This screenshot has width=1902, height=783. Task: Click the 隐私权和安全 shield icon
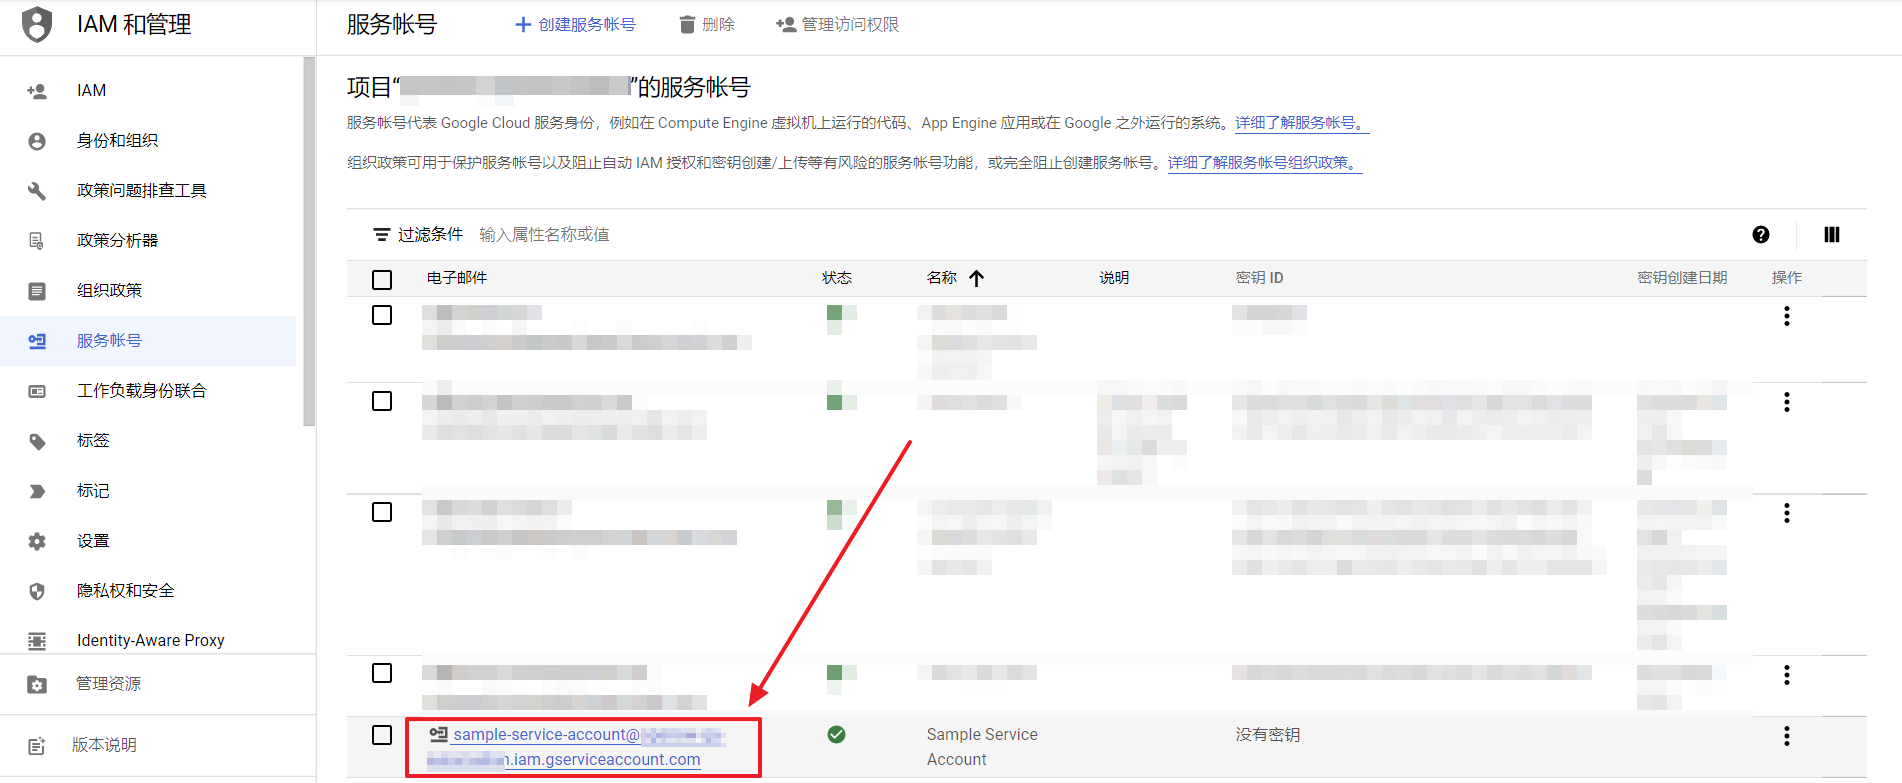[x=37, y=591]
